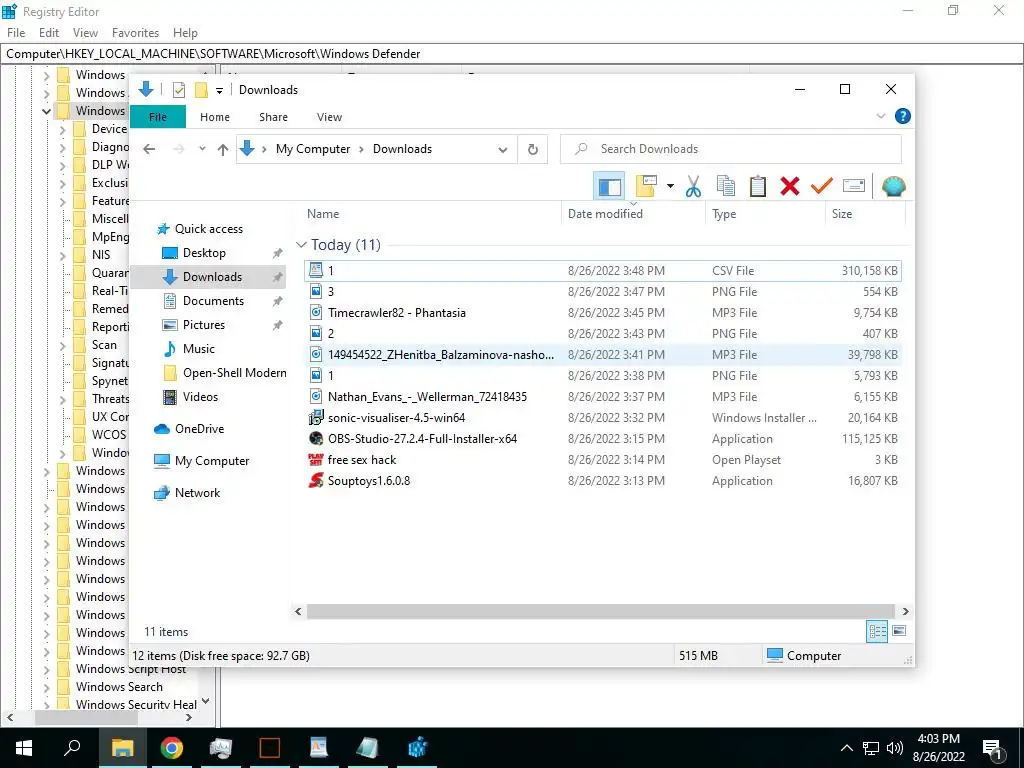This screenshot has height=768, width=1024.
Task: Click the Rename icon in toolbar
Action: point(854,186)
